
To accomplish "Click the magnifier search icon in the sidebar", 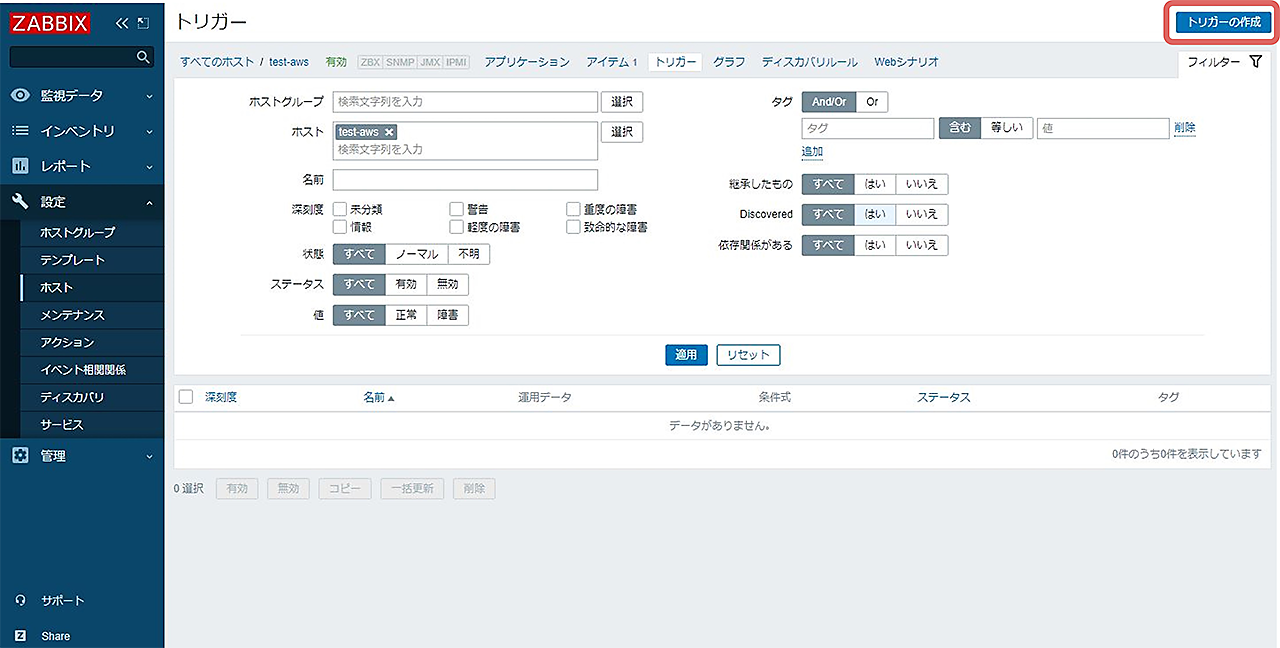I will click(x=143, y=57).
